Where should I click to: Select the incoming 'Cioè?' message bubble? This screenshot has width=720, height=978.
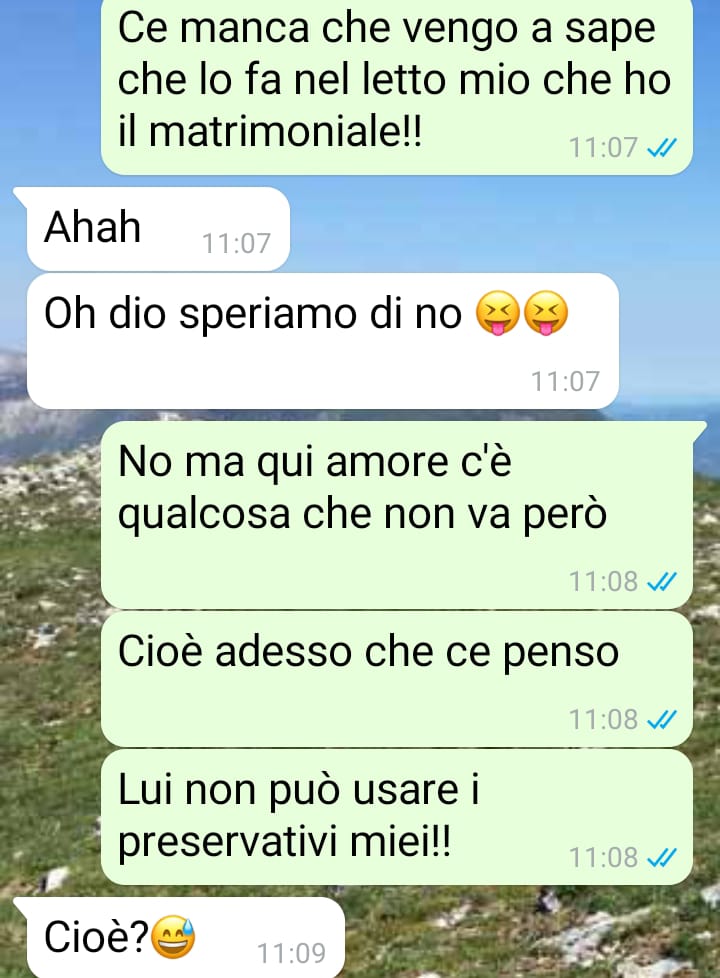pyautogui.click(x=179, y=937)
